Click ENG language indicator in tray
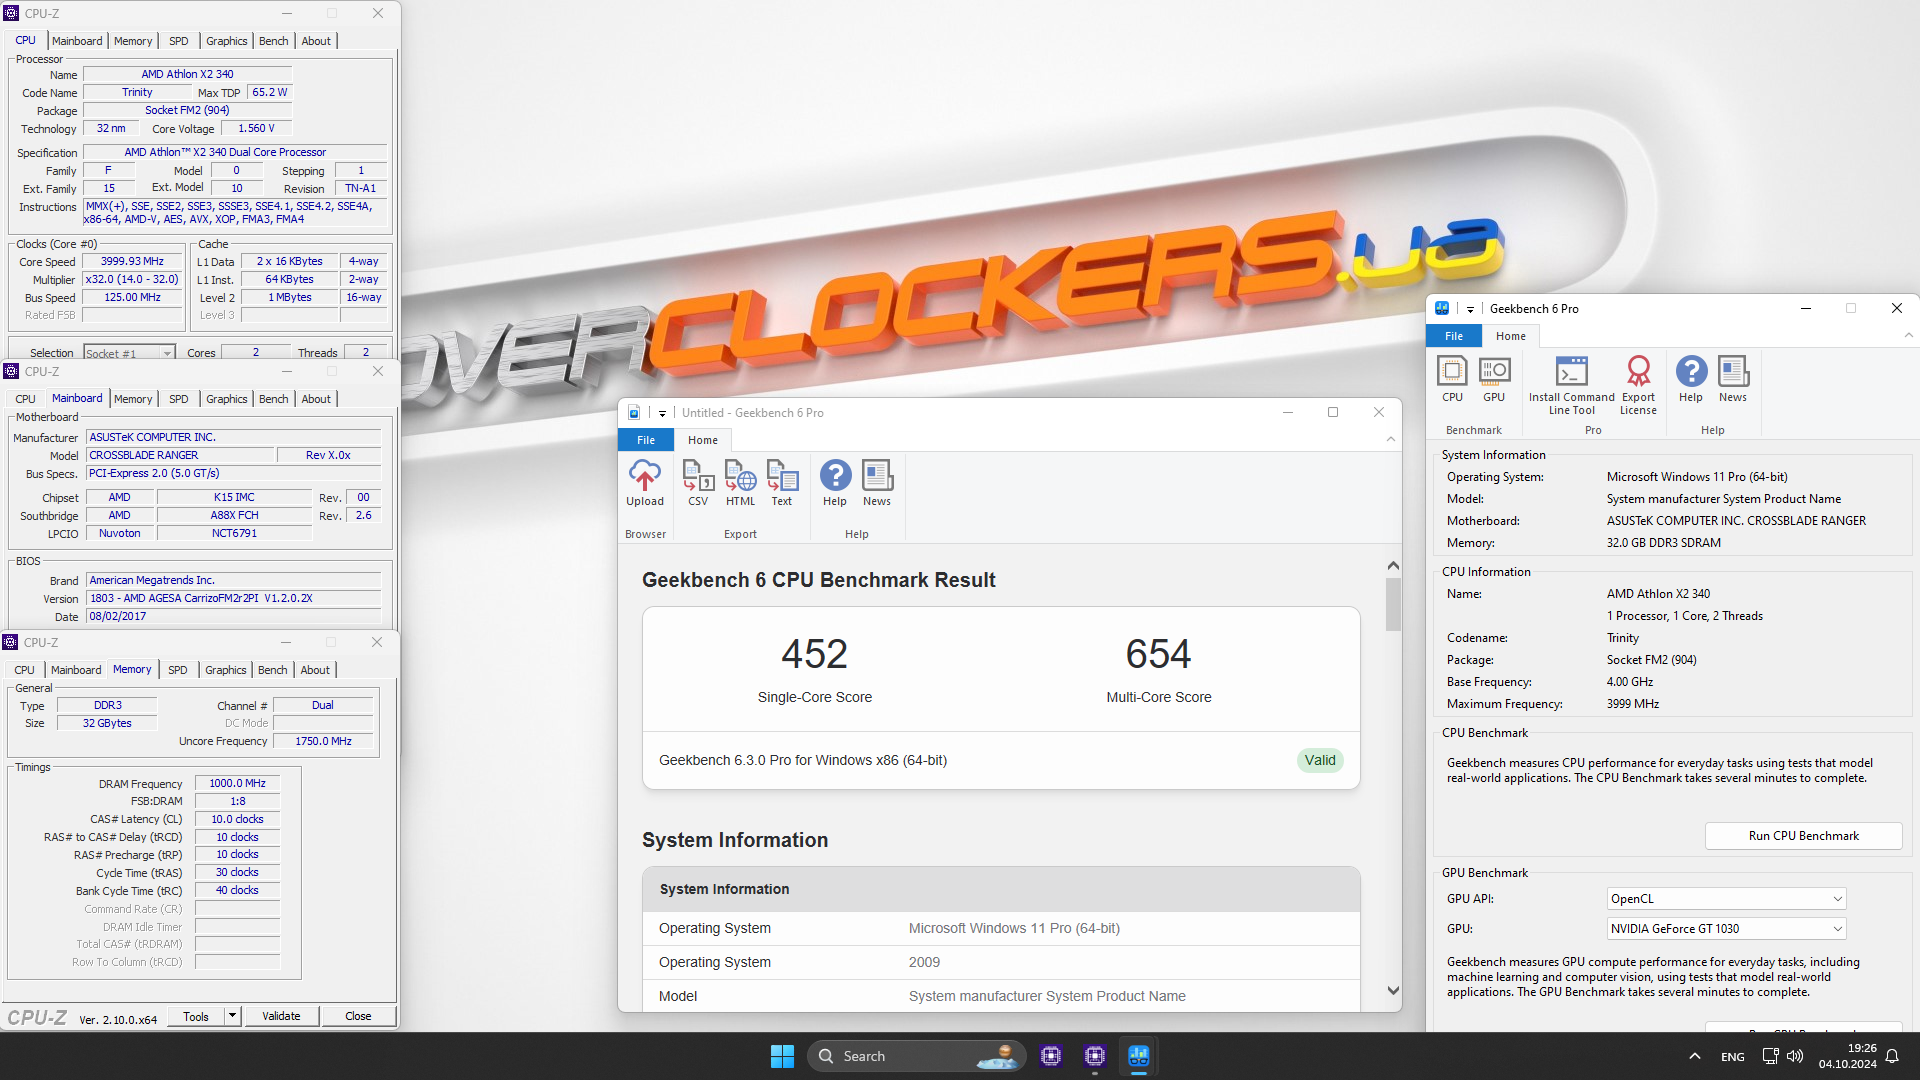The height and width of the screenshot is (1080, 1920). (x=1733, y=1056)
